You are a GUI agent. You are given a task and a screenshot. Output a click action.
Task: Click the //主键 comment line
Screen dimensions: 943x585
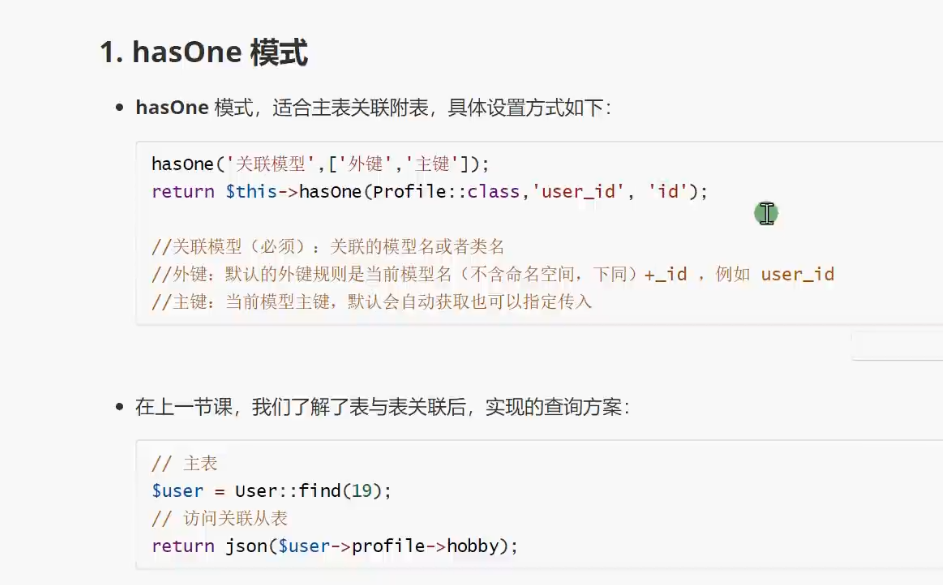[x=372, y=301]
